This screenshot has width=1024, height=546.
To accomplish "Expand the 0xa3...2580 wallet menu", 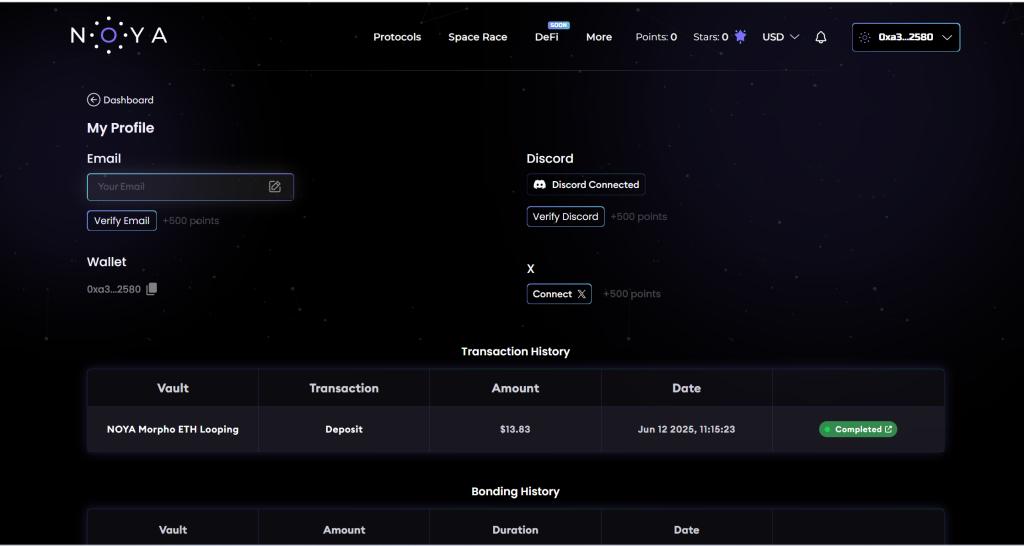I will pos(906,37).
